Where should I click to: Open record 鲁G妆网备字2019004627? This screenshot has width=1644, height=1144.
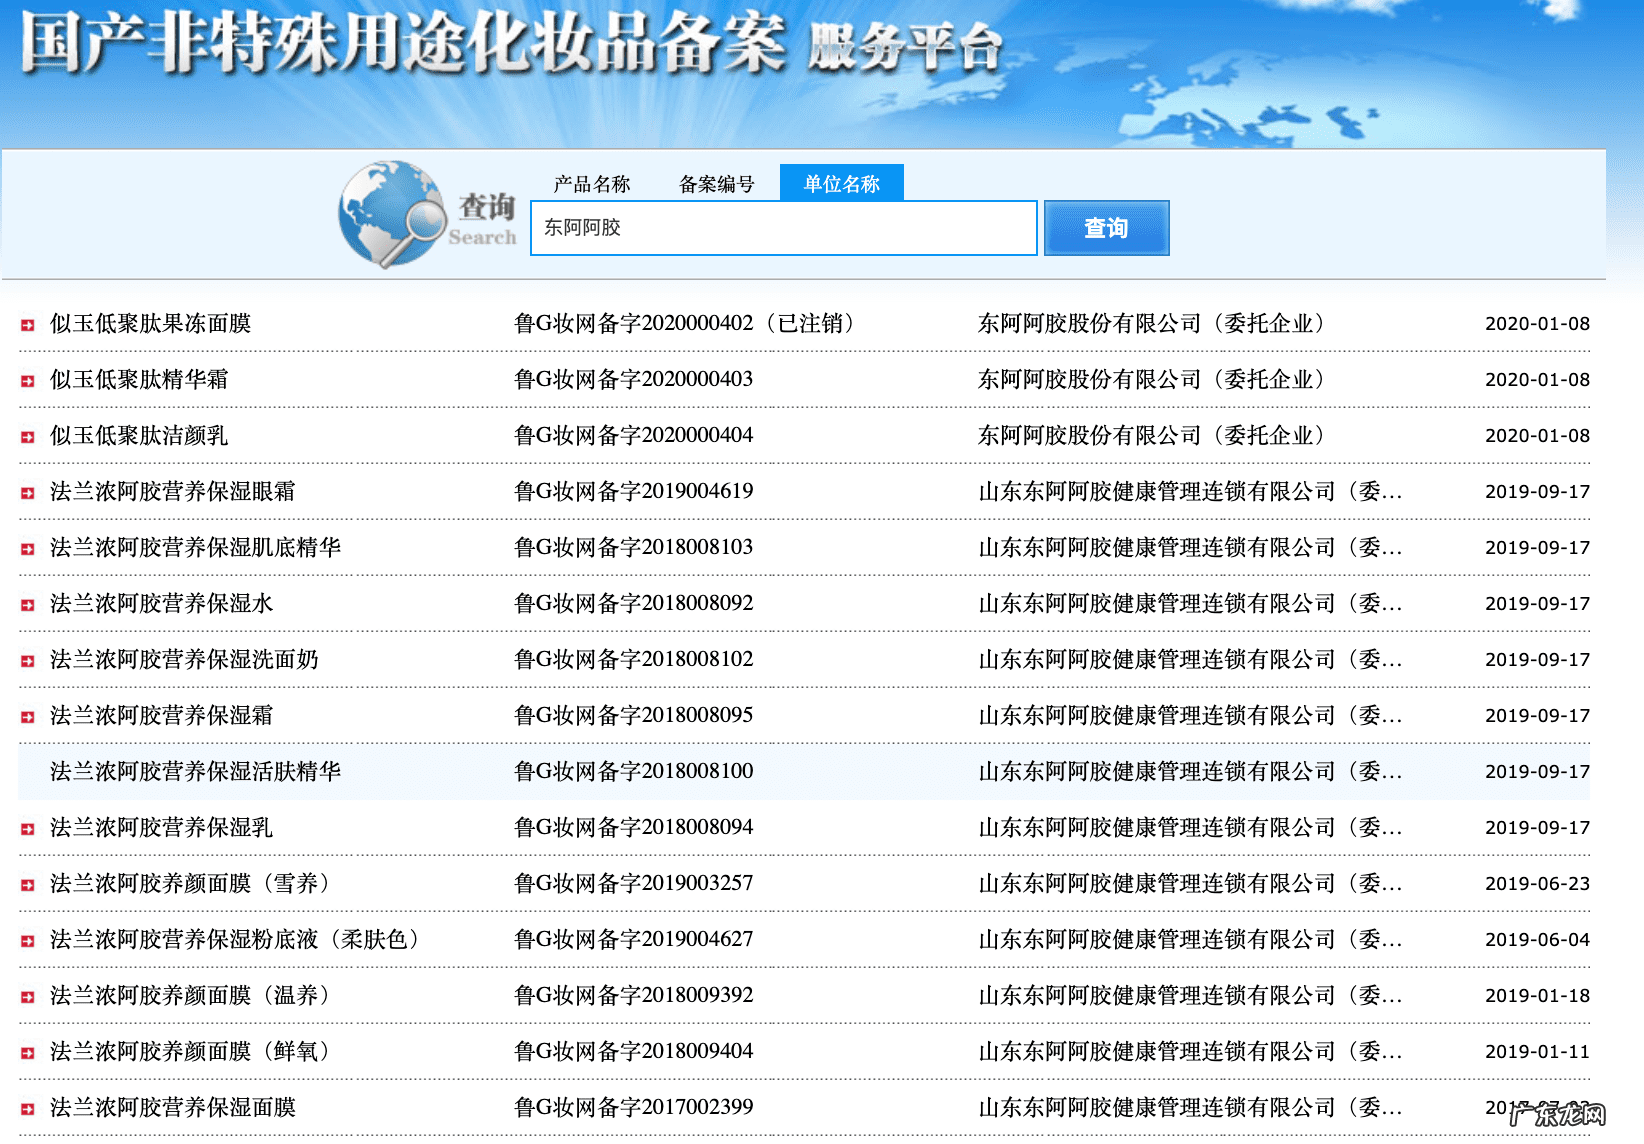[x=634, y=939]
